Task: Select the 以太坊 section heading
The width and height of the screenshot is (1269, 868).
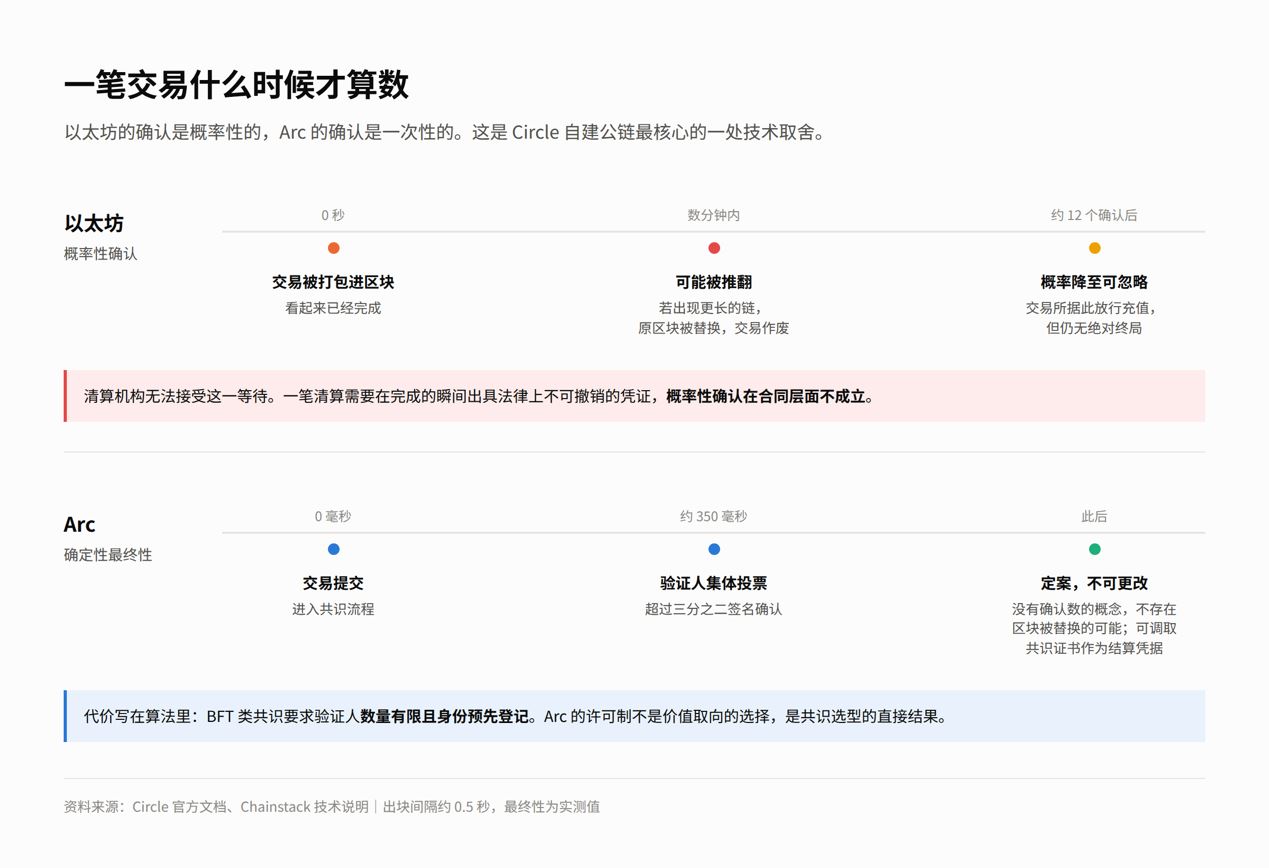Action: pyautogui.click(x=94, y=223)
